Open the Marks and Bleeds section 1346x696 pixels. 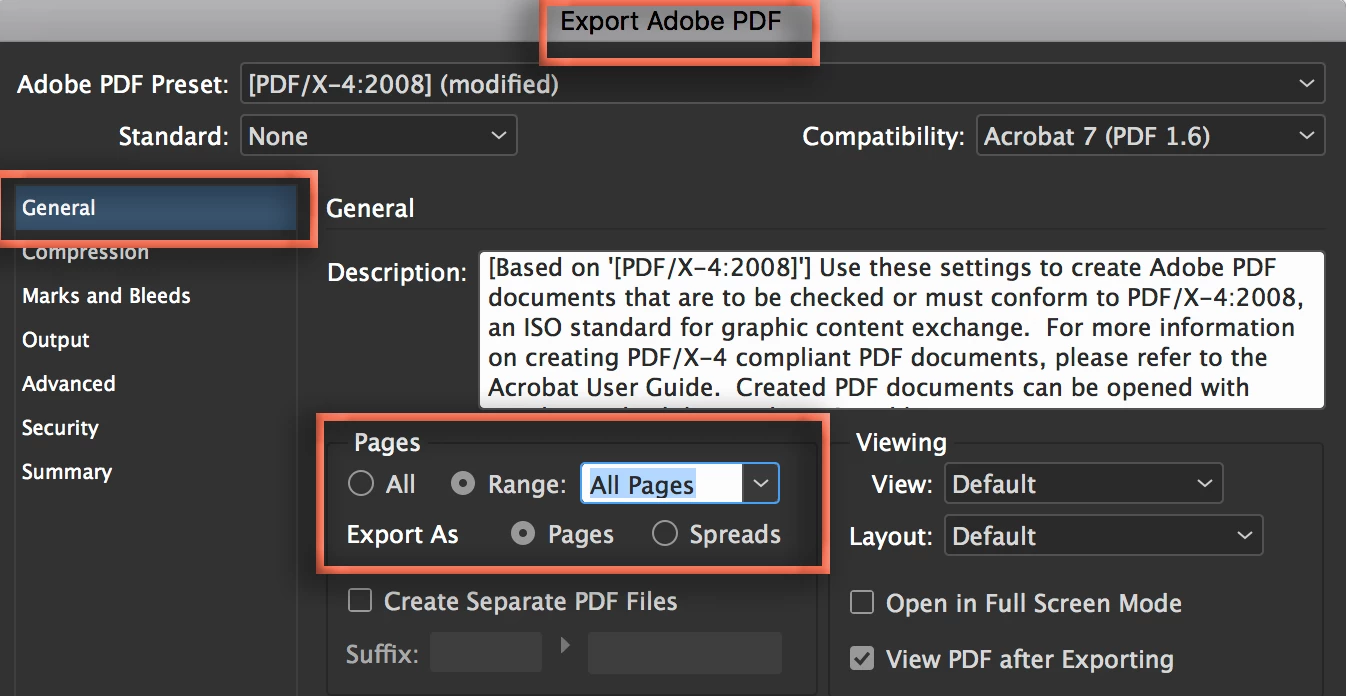click(106, 296)
